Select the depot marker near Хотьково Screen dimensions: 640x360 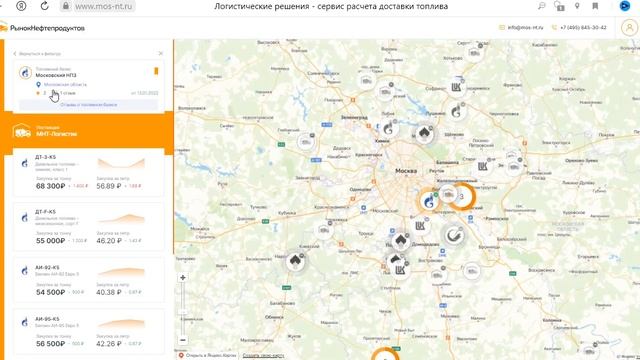[x=475, y=53]
